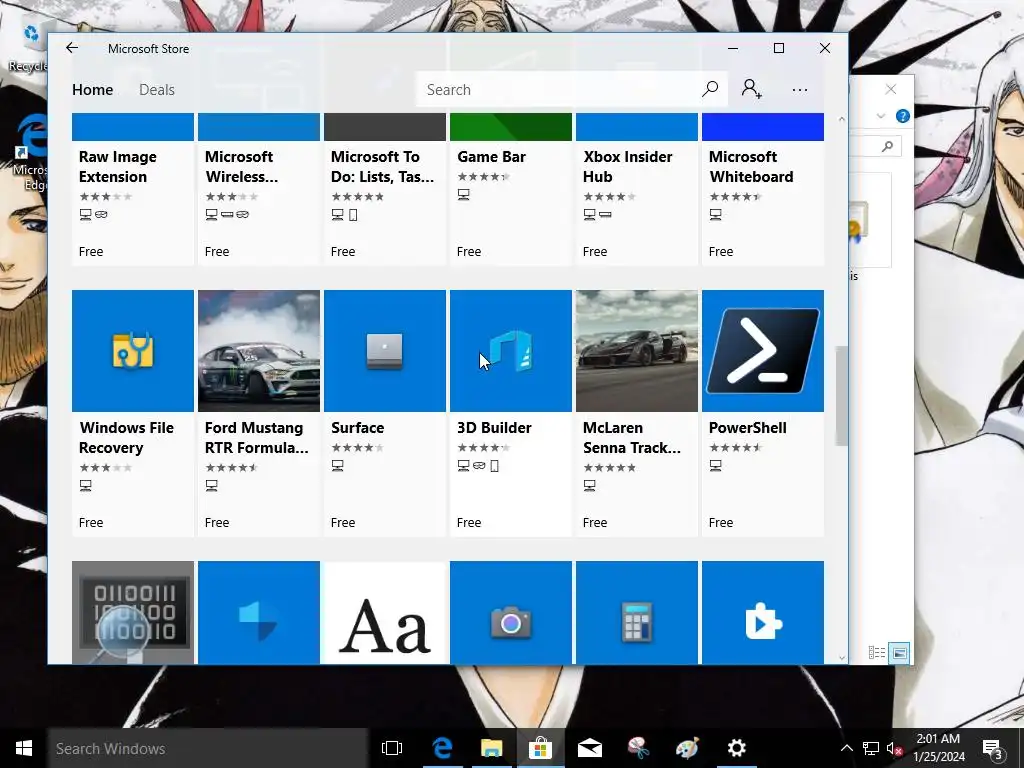Select Microsoft To Do app title
This screenshot has height=768, width=1024.
382,167
